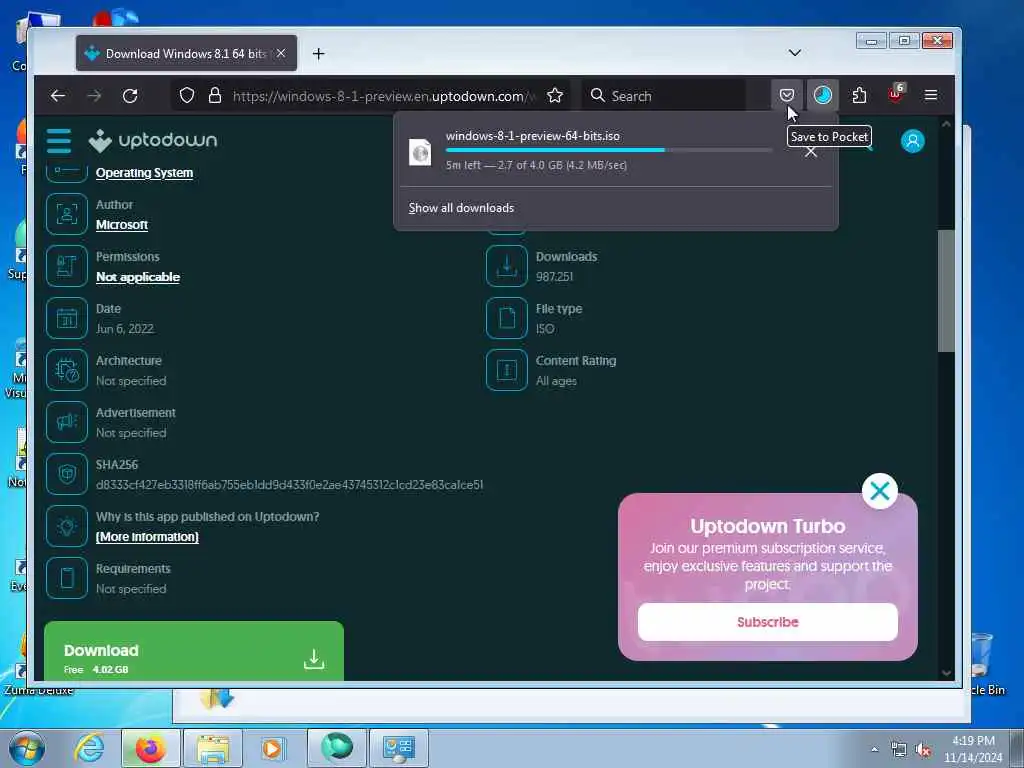Go to the Uptodown logo home

point(153,140)
